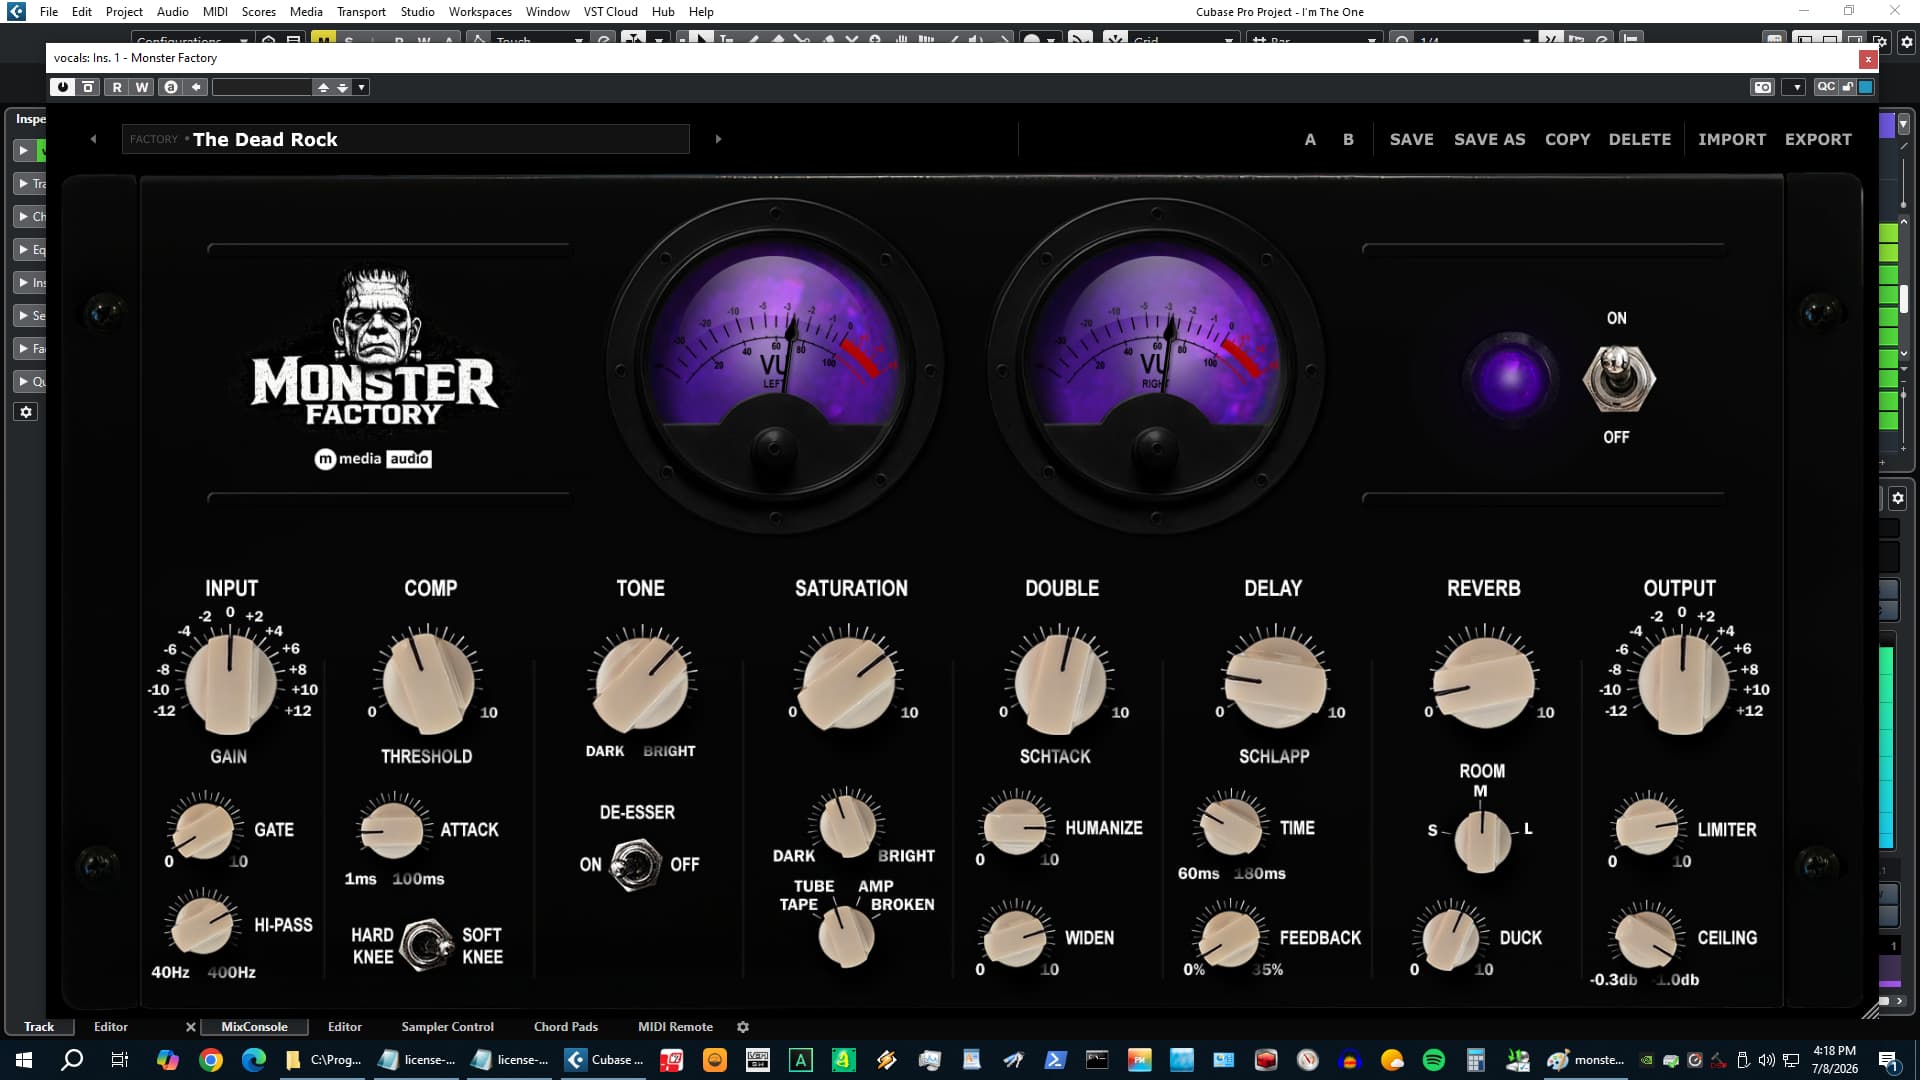Screen dimensions: 1920x1080
Task: Select preset slot B
Action: tap(1348, 139)
